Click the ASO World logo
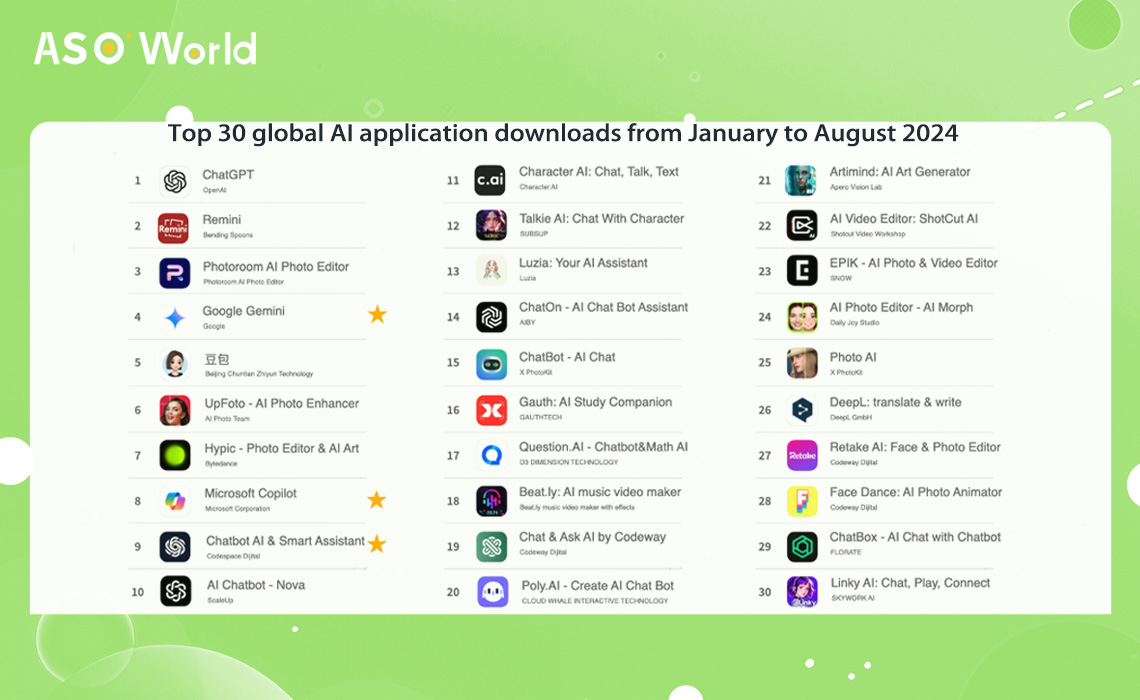This screenshot has height=700, width=1140. tap(145, 48)
